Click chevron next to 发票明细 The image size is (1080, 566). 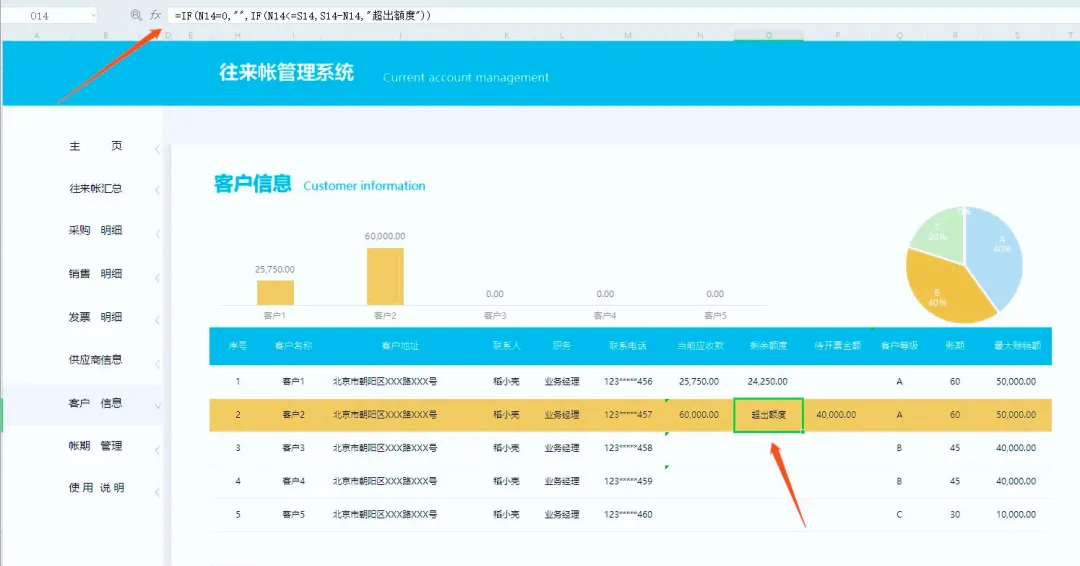pyautogui.click(x=158, y=320)
